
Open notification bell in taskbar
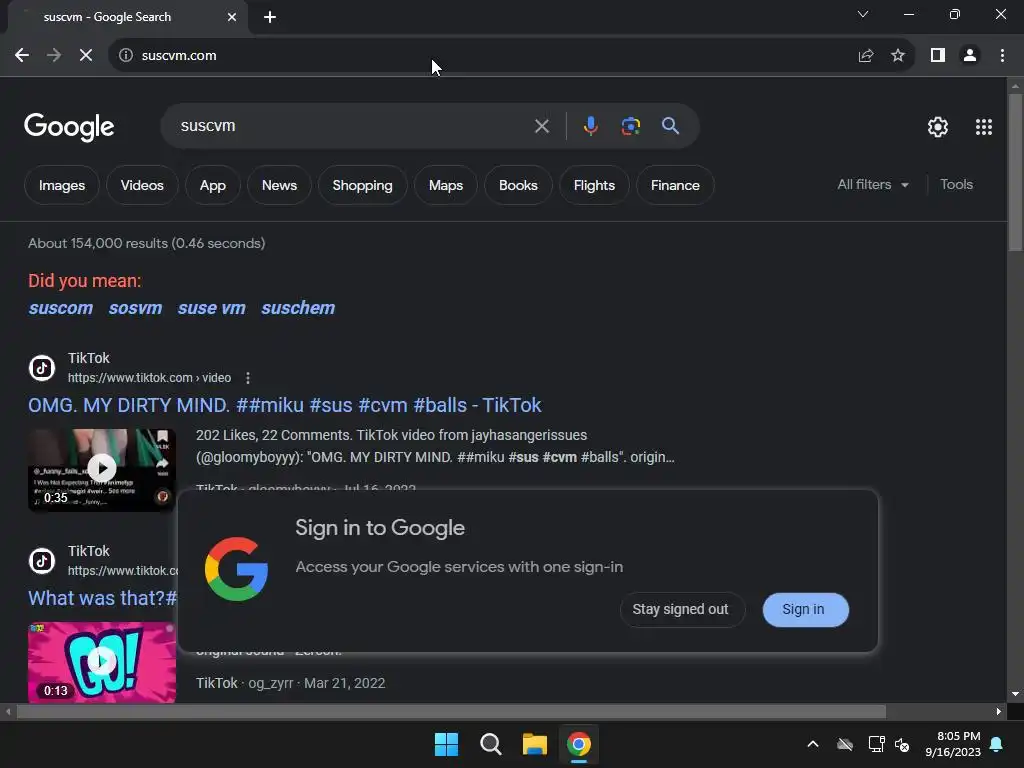click(997, 744)
